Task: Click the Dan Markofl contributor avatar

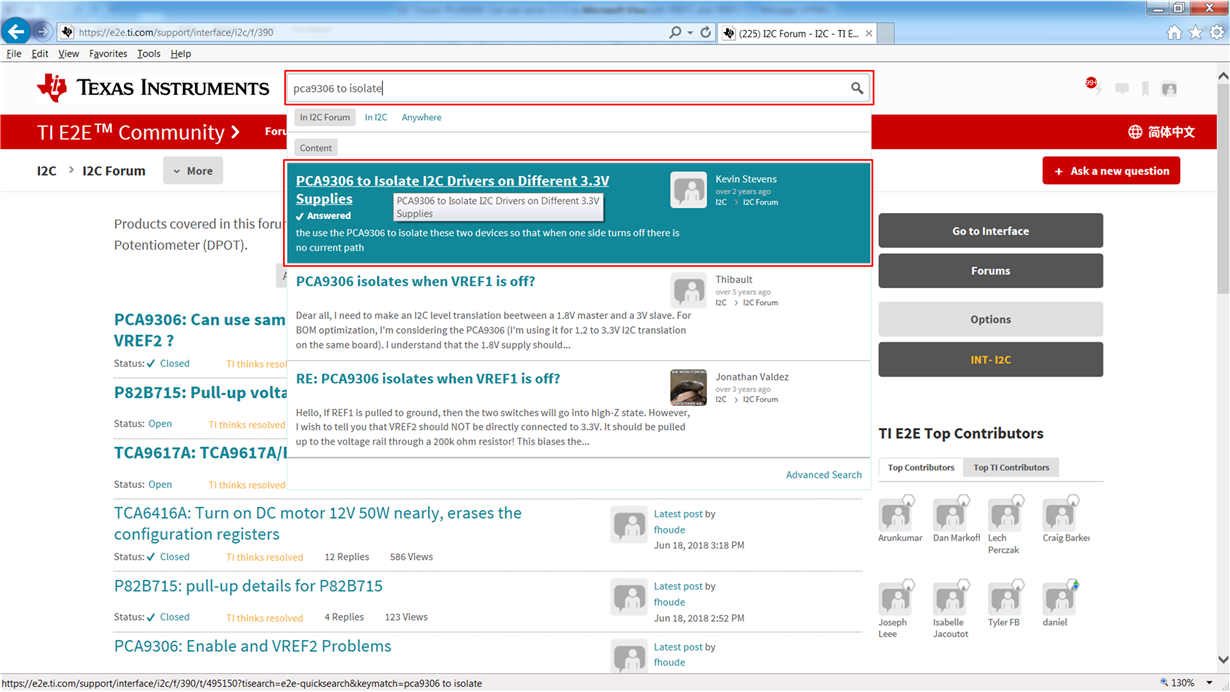Action: tap(950, 515)
